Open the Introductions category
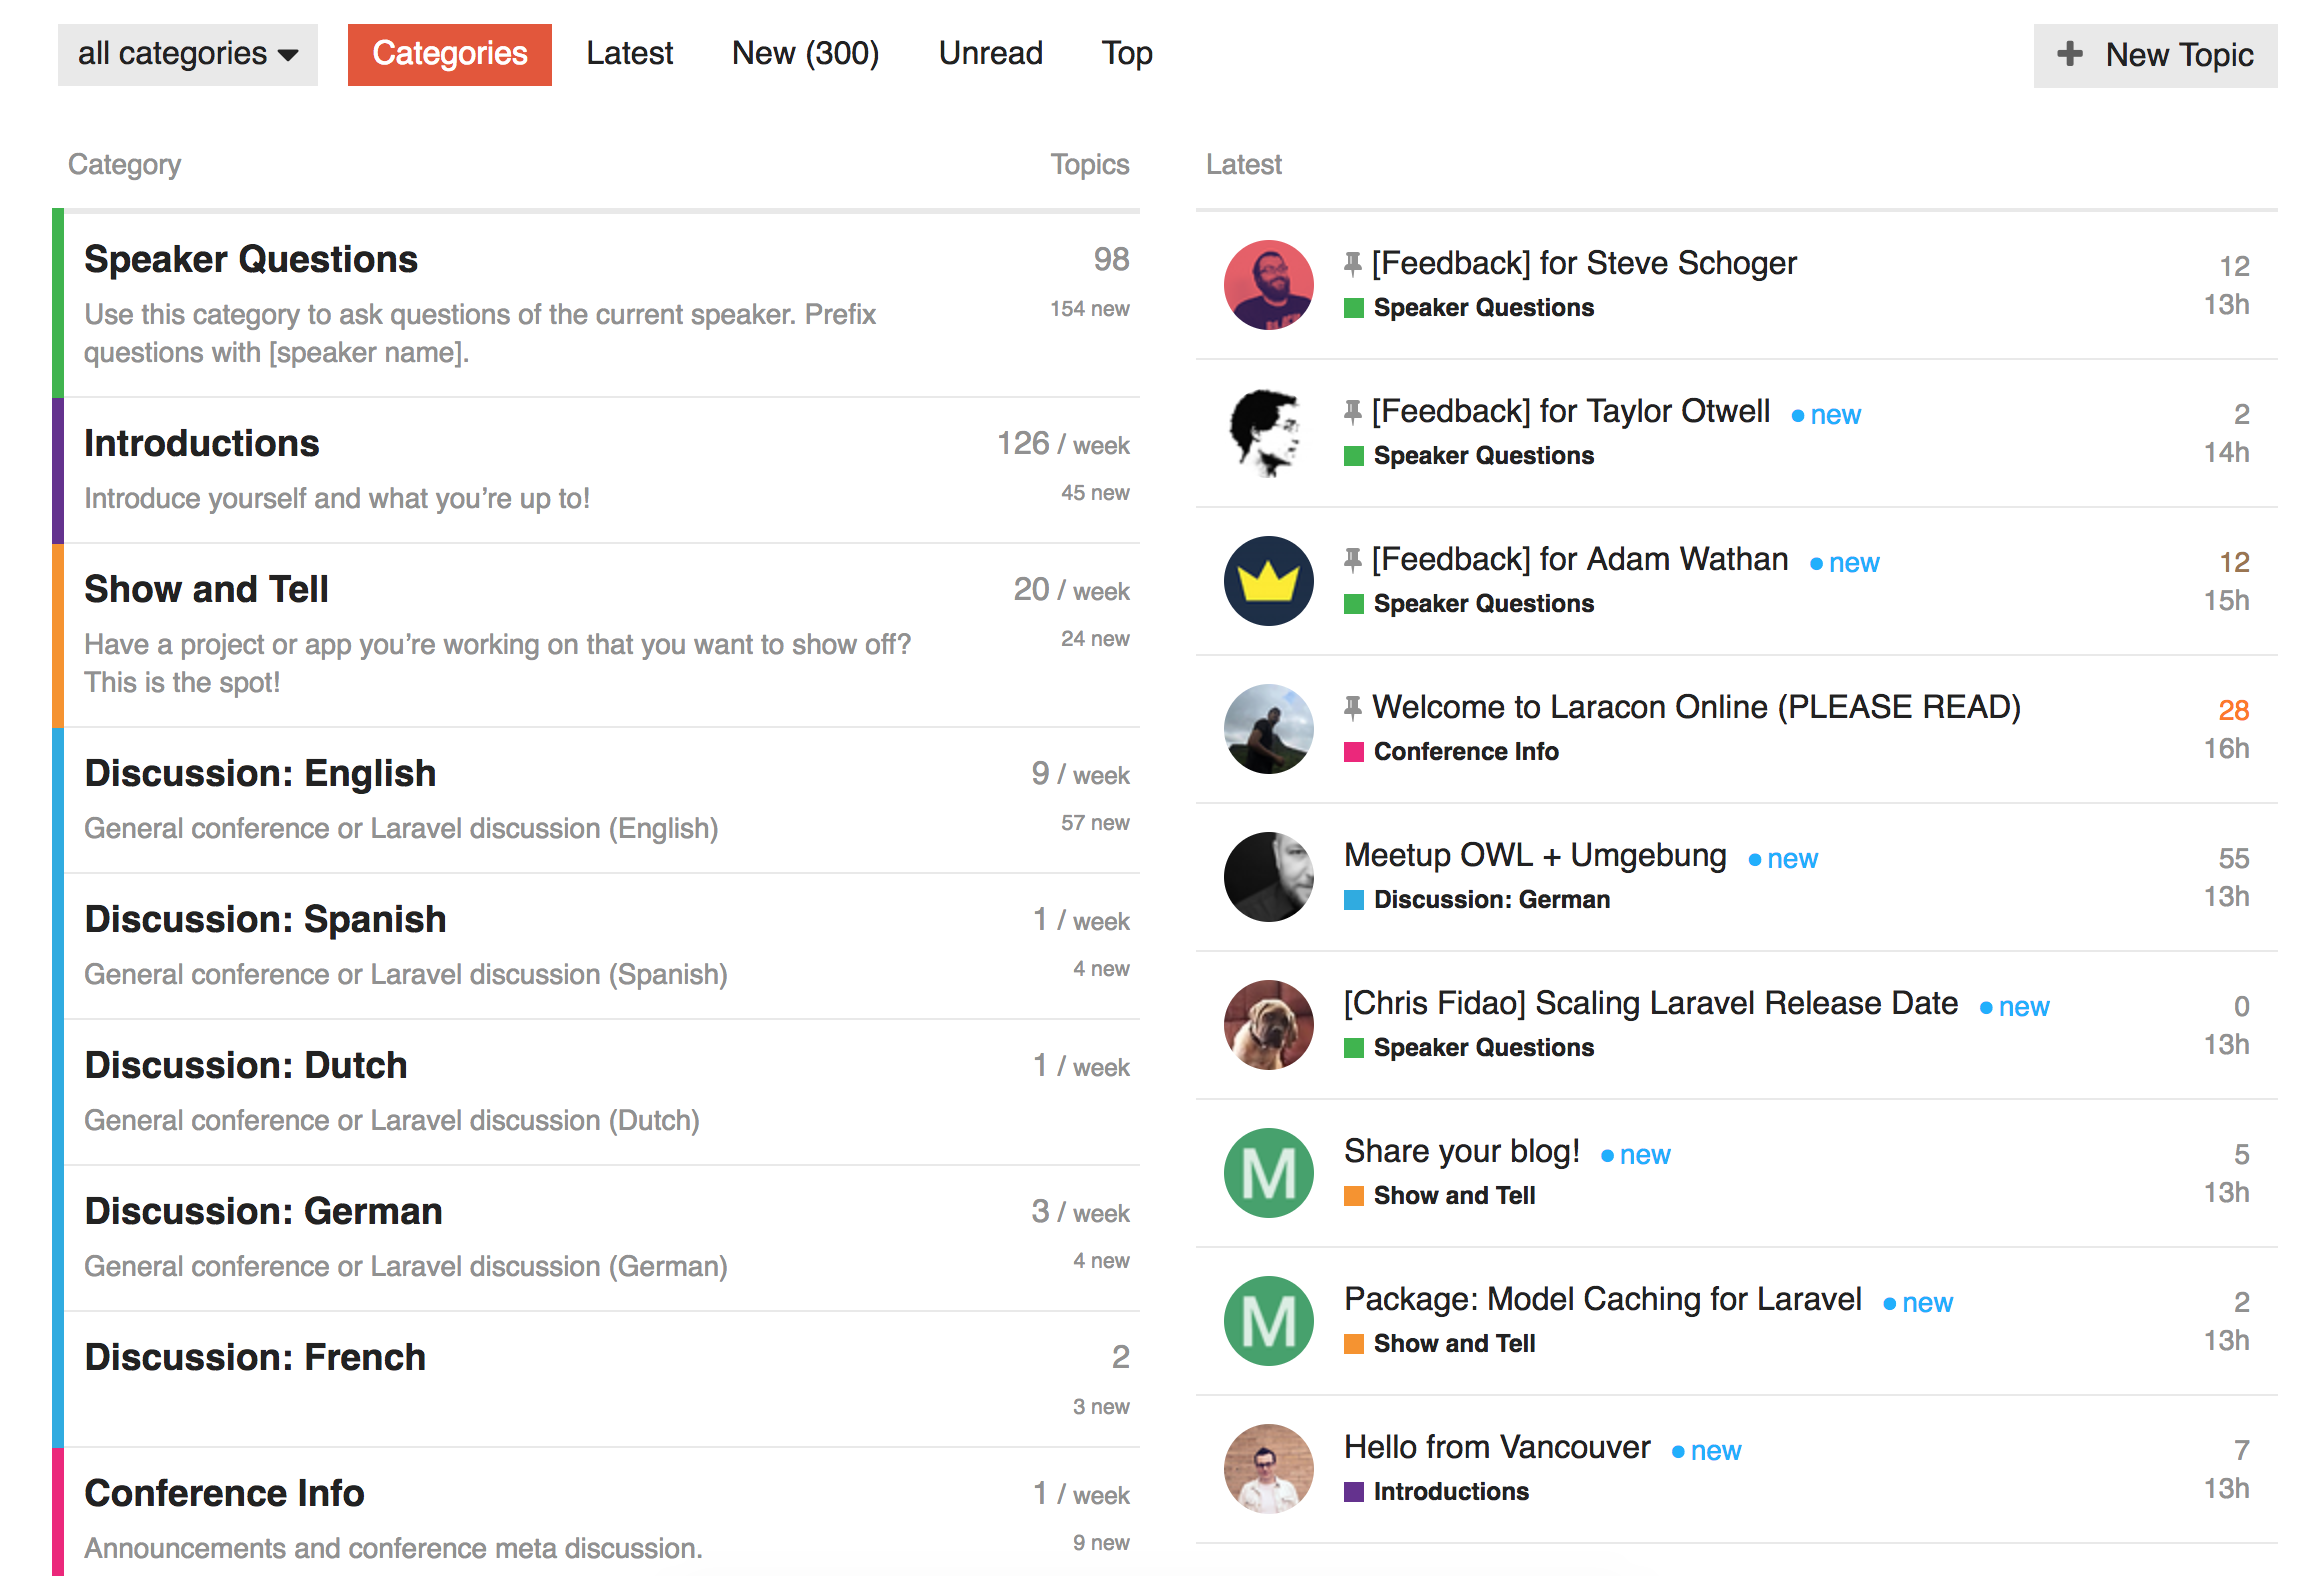Viewport: 2324px width, 1576px height. click(x=202, y=443)
